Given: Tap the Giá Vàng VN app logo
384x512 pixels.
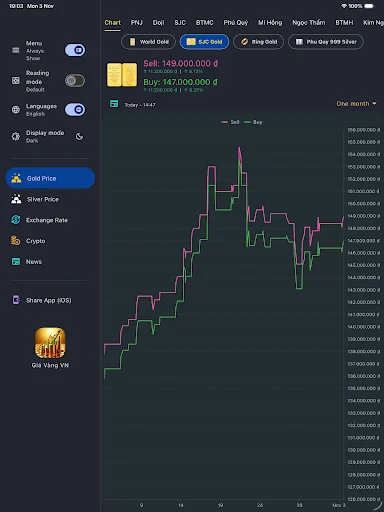Looking at the screenshot, I should point(50,343).
